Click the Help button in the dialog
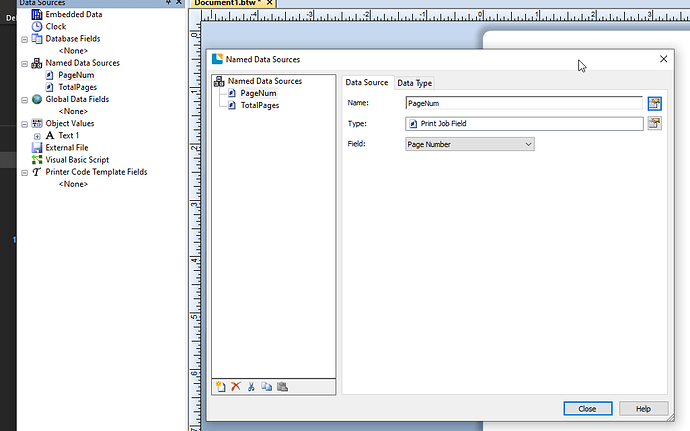690x431 pixels. (643, 409)
